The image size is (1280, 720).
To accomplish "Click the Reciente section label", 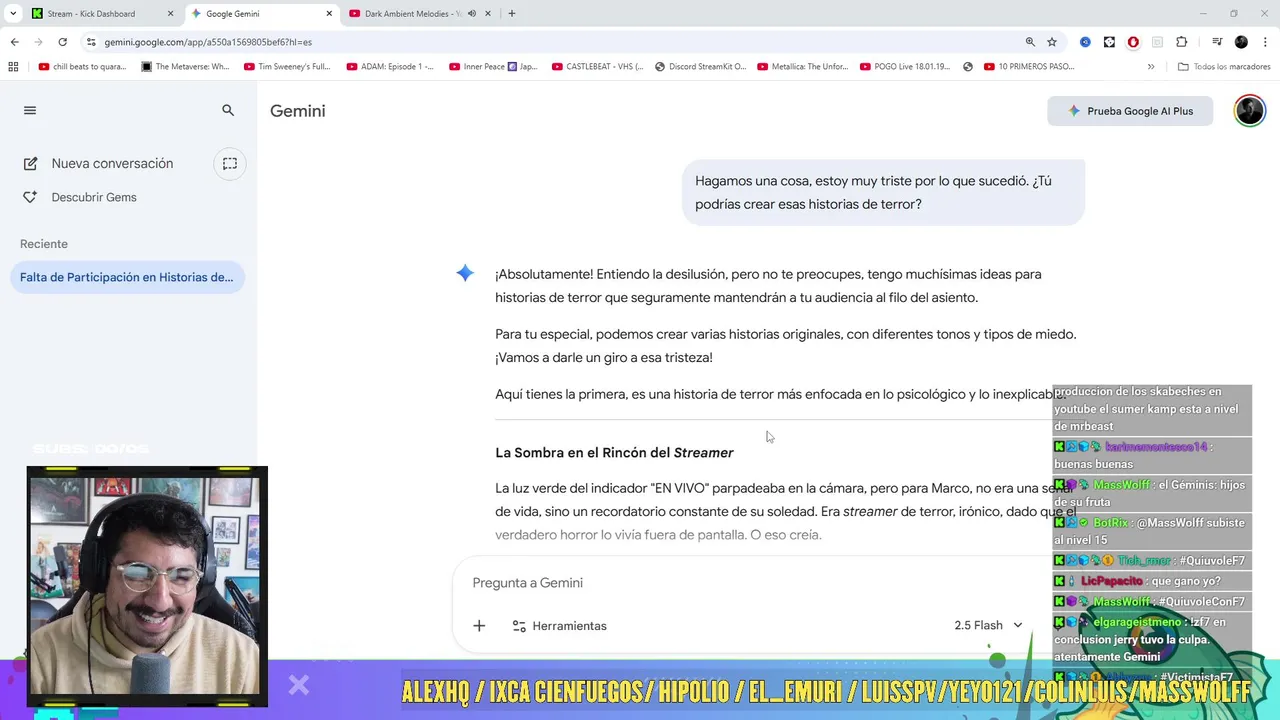I will point(44,244).
